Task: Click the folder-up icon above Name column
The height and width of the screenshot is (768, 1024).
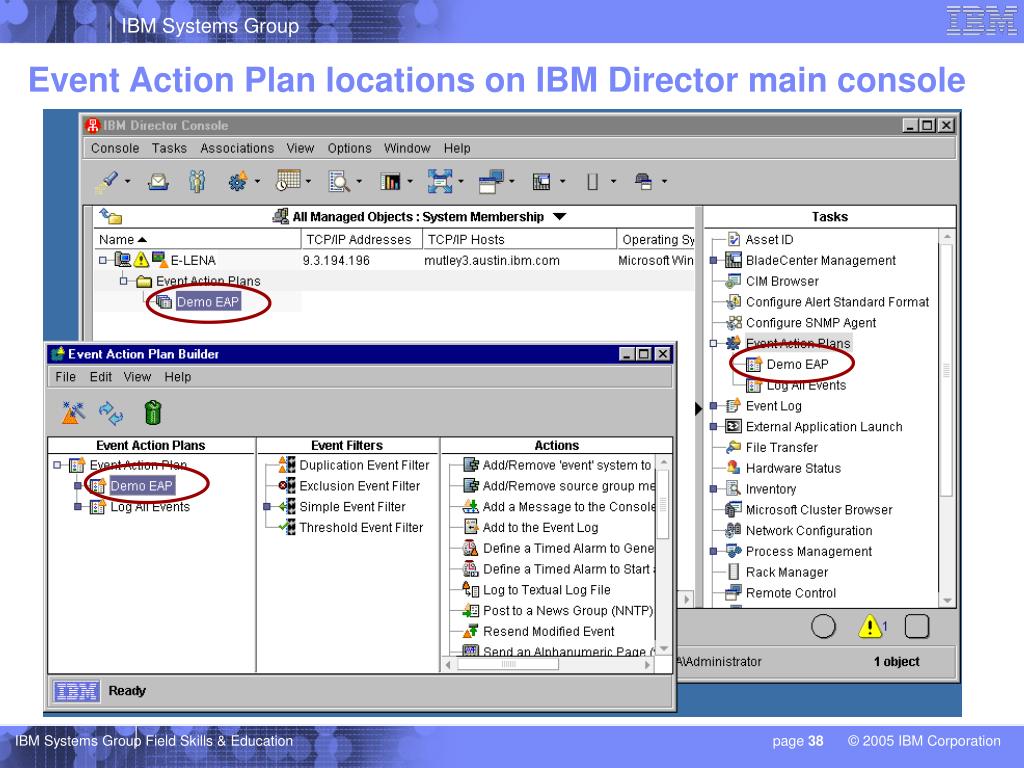Action: 110,216
